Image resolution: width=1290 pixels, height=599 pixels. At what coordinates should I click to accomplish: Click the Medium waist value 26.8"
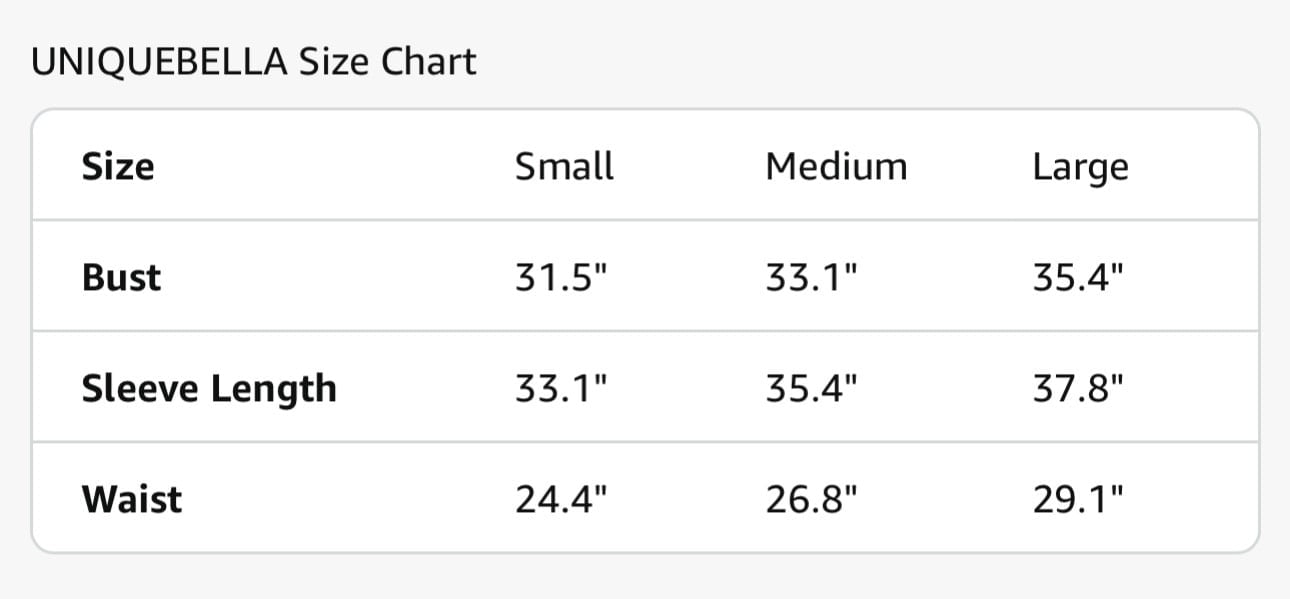coord(812,498)
